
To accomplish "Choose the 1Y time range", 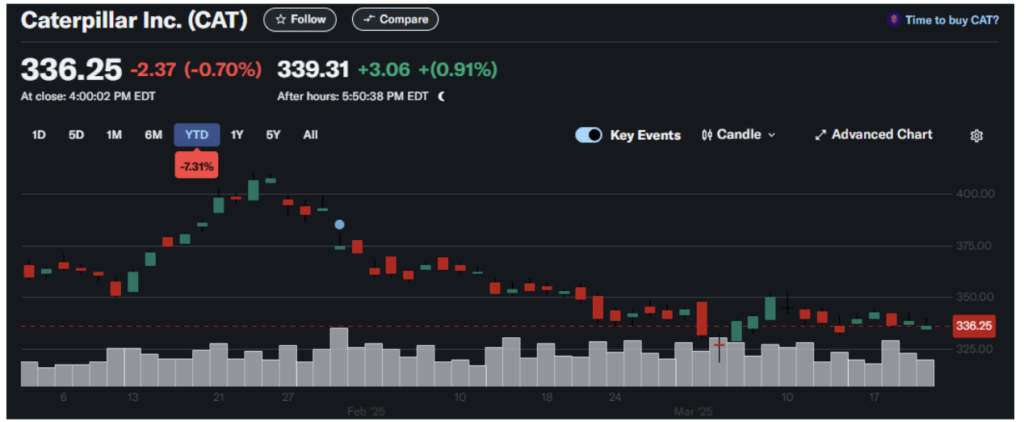I will click(237, 135).
